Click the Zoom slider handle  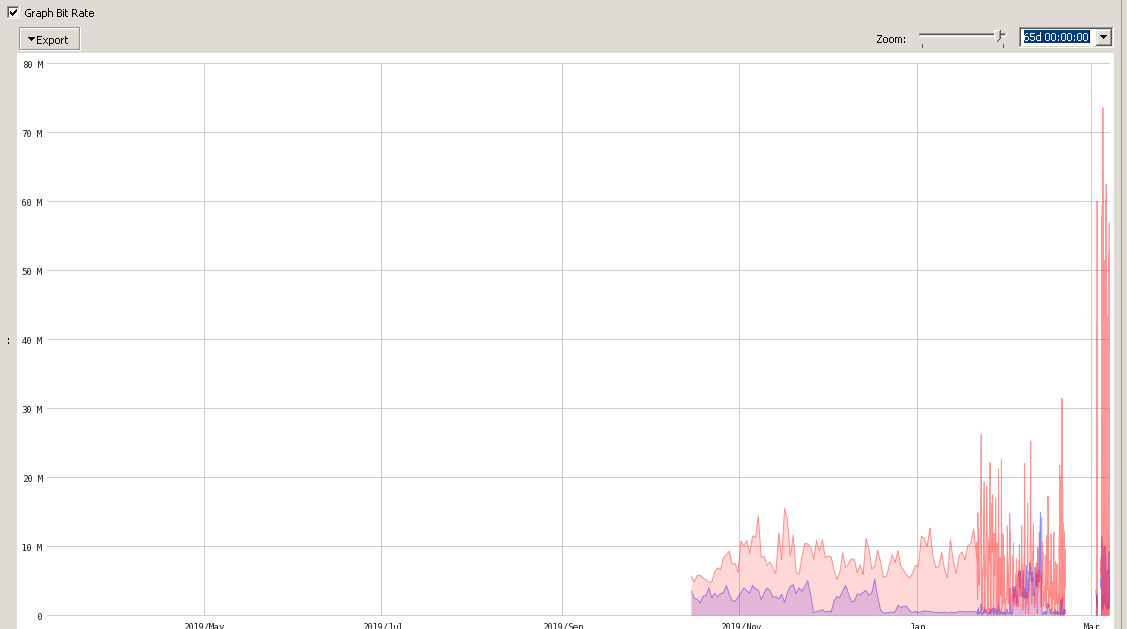tap(998, 36)
